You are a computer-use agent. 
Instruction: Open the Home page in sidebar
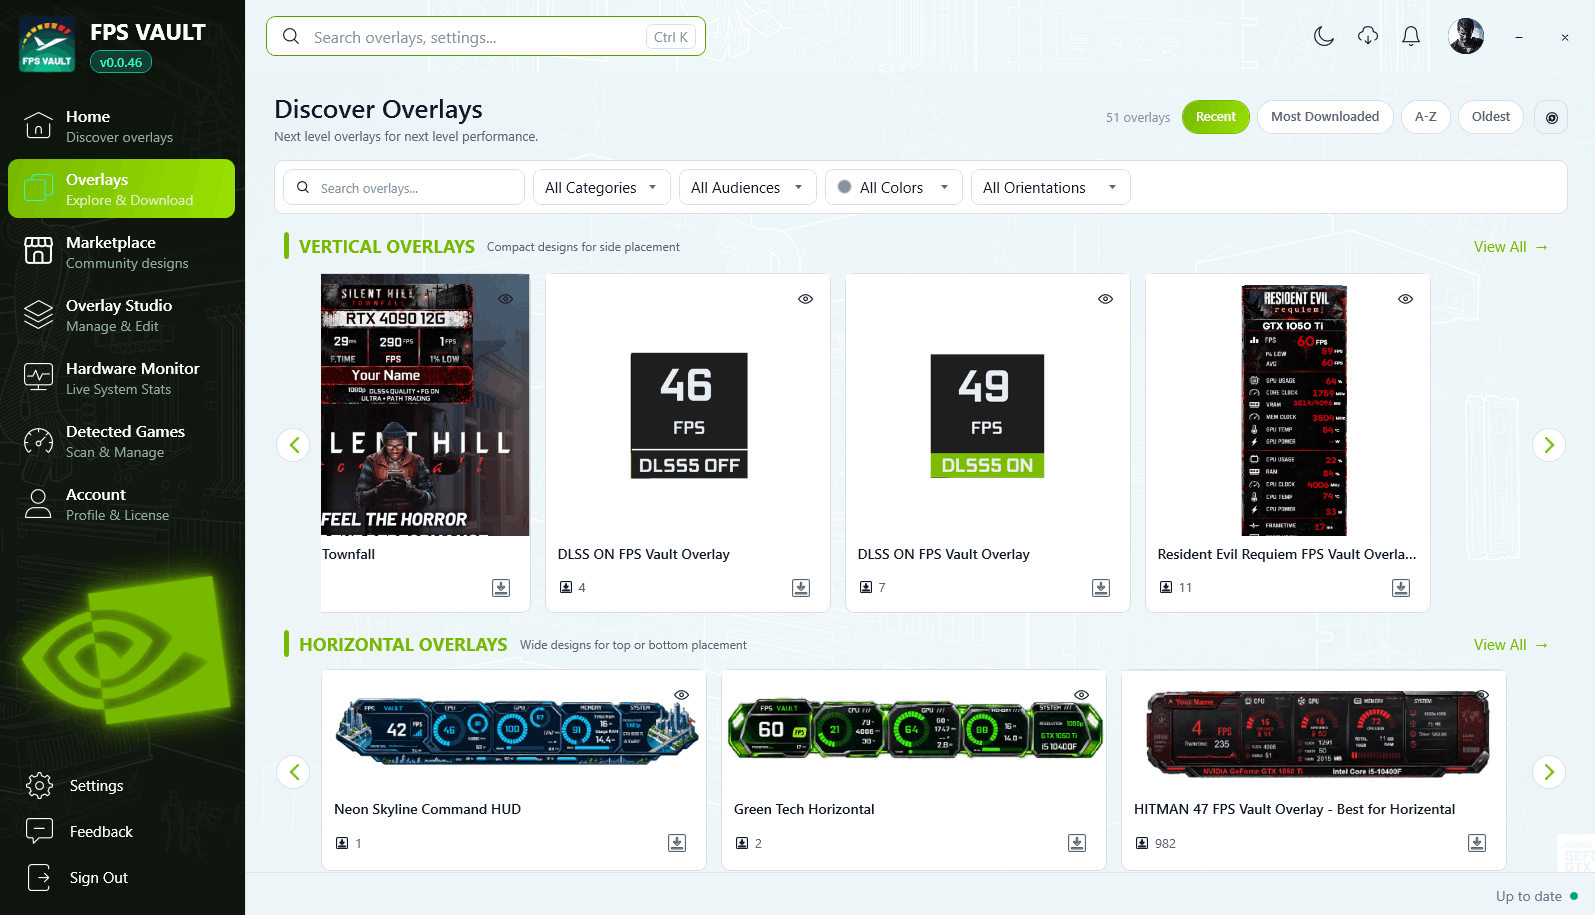(x=122, y=126)
